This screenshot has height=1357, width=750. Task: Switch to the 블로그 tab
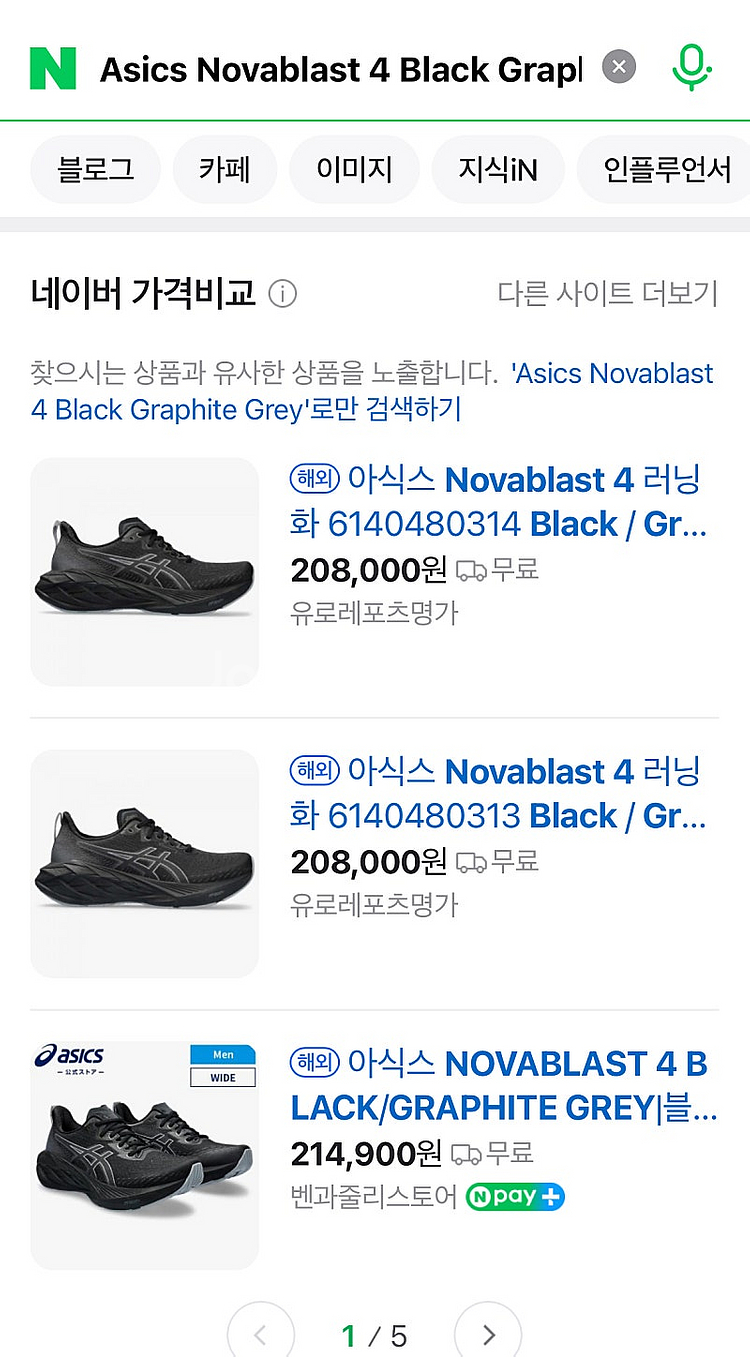pyautogui.click(x=96, y=169)
